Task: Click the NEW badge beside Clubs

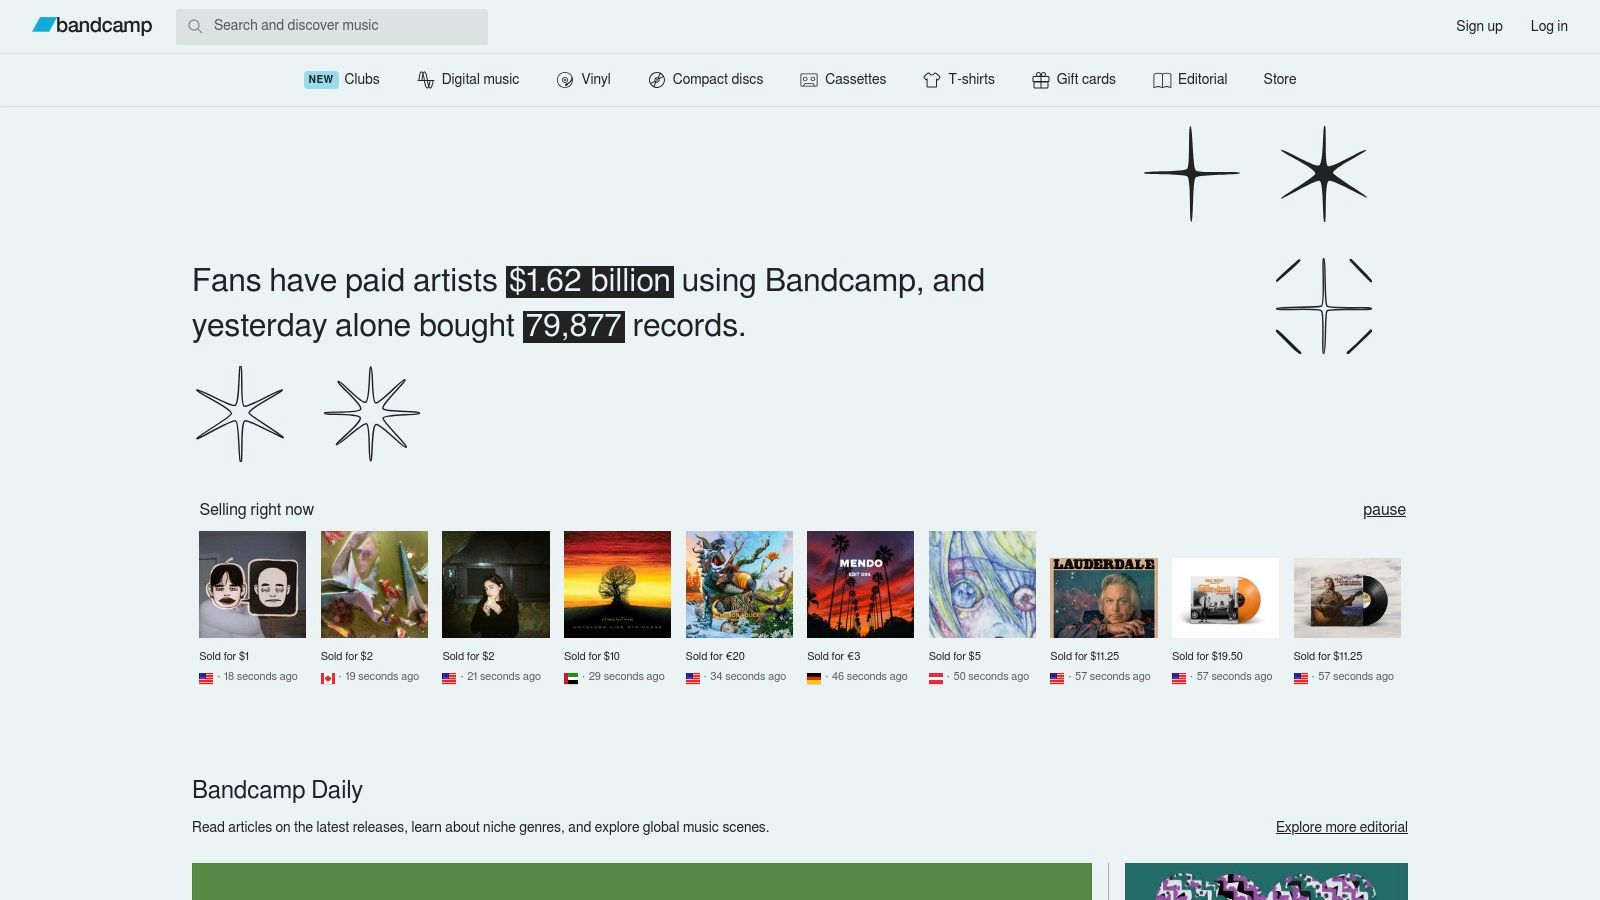Action: pos(321,79)
